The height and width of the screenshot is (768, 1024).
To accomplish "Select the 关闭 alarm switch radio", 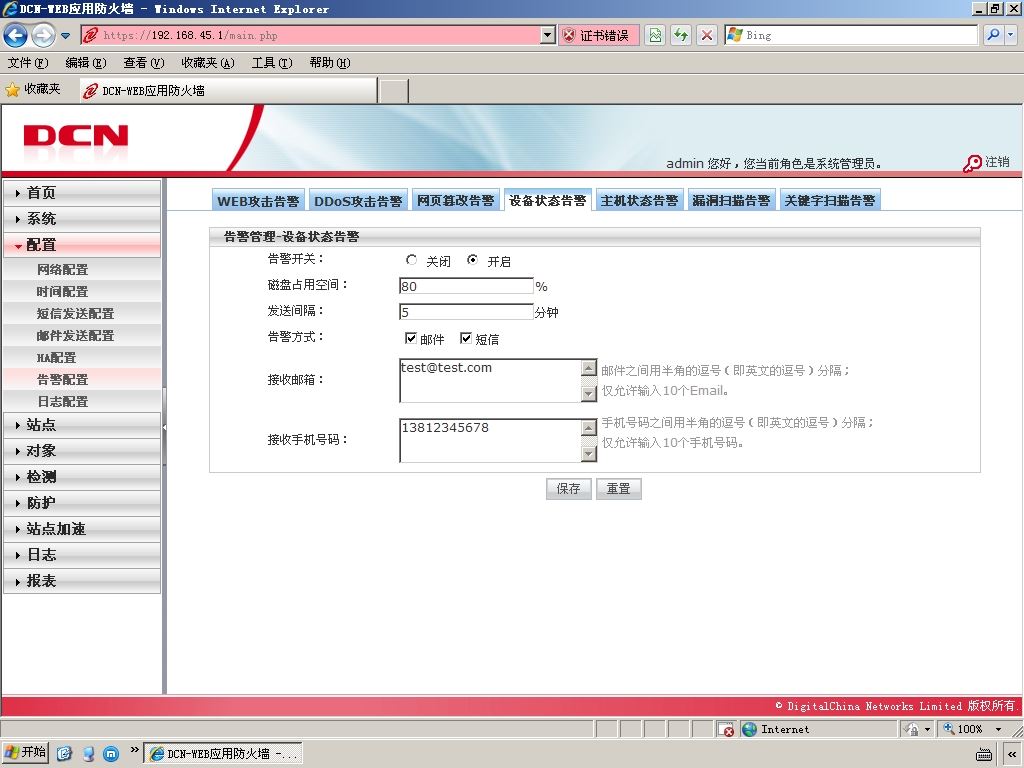I will point(411,260).
